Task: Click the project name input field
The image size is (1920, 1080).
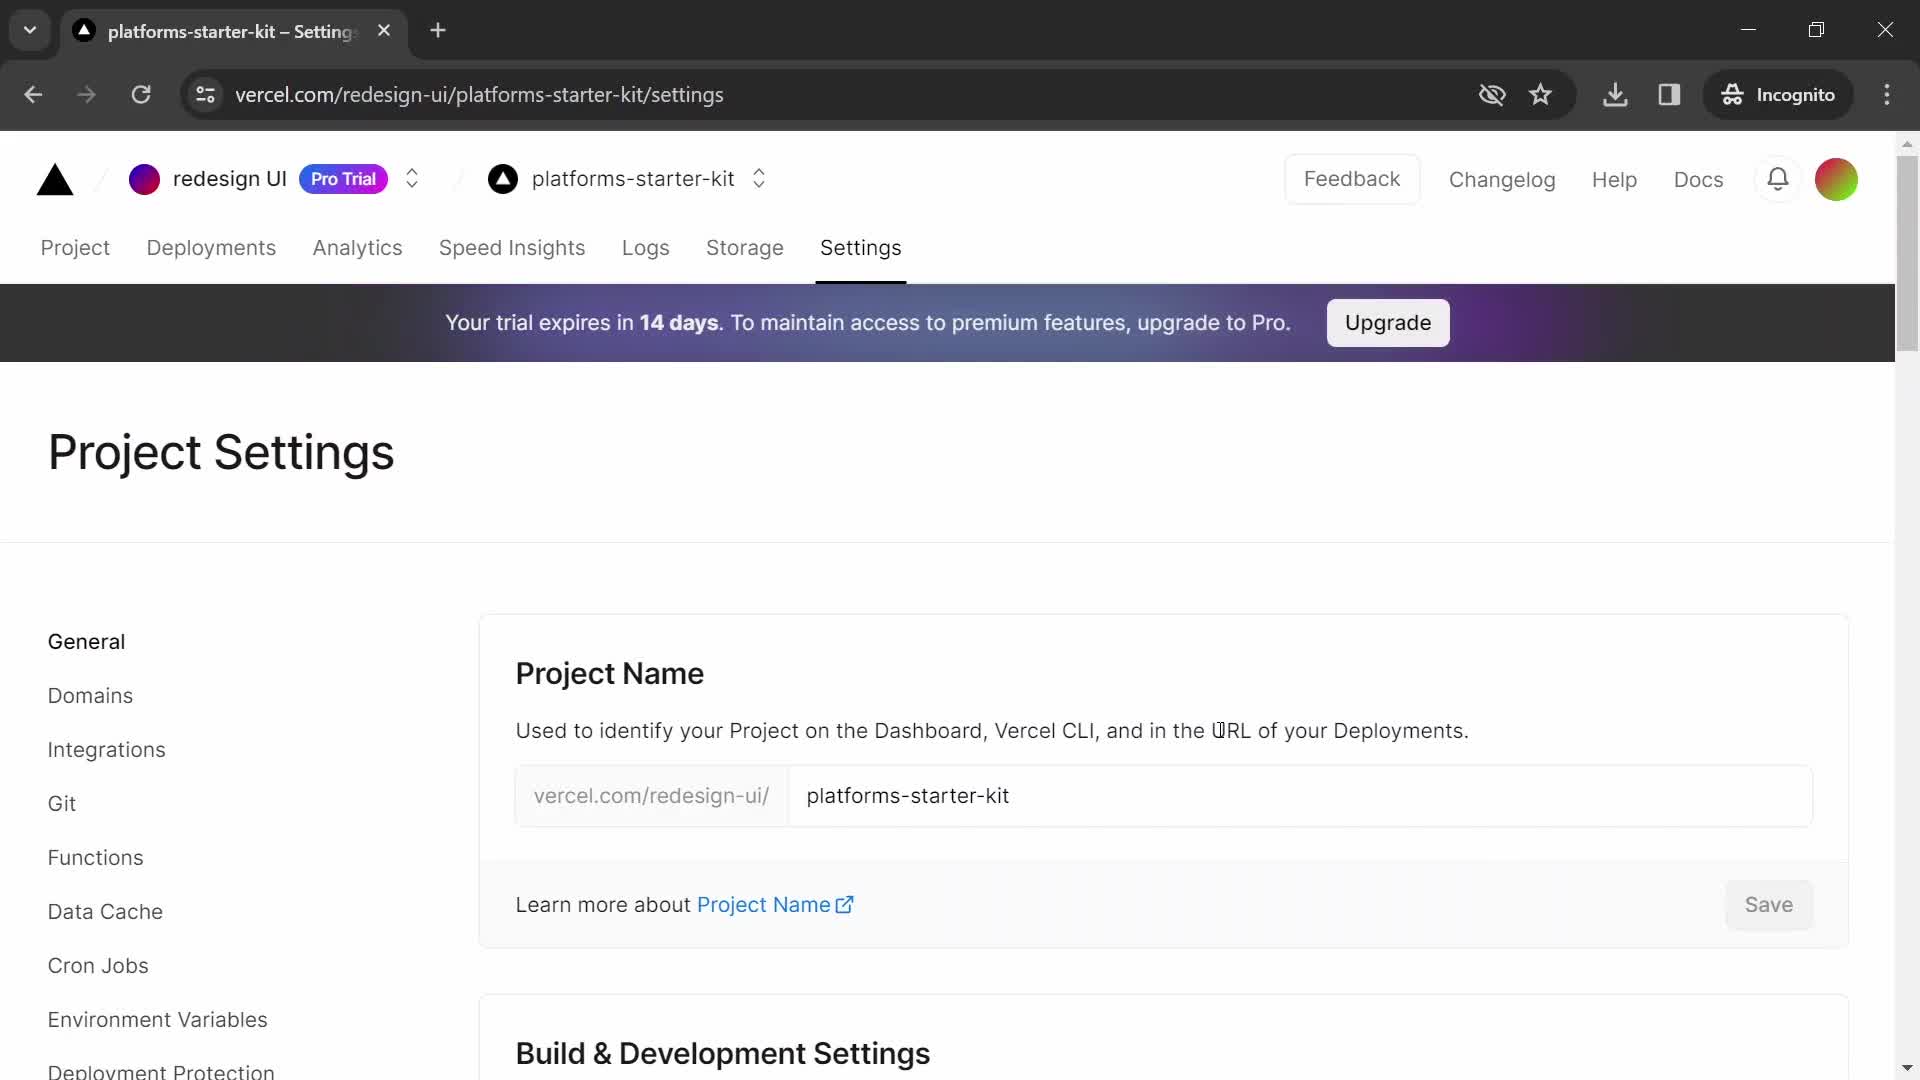Action: pyautogui.click(x=1300, y=796)
